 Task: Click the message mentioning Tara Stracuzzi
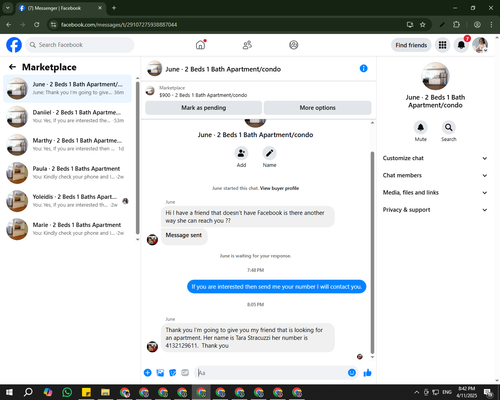pyautogui.click(x=248, y=338)
